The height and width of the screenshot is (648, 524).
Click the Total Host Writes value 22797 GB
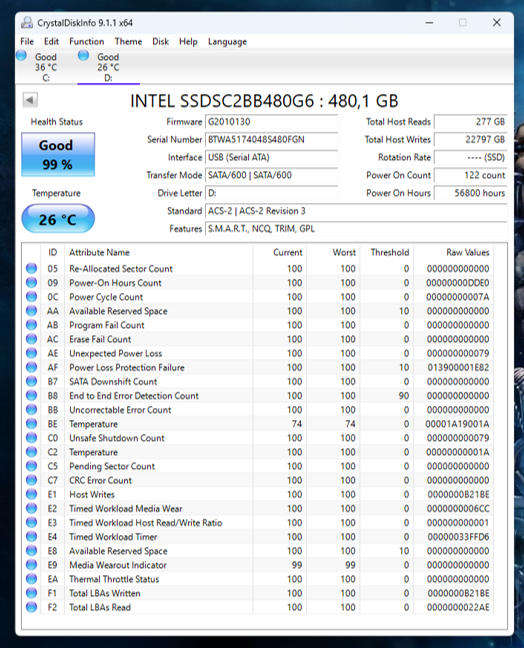click(x=471, y=140)
